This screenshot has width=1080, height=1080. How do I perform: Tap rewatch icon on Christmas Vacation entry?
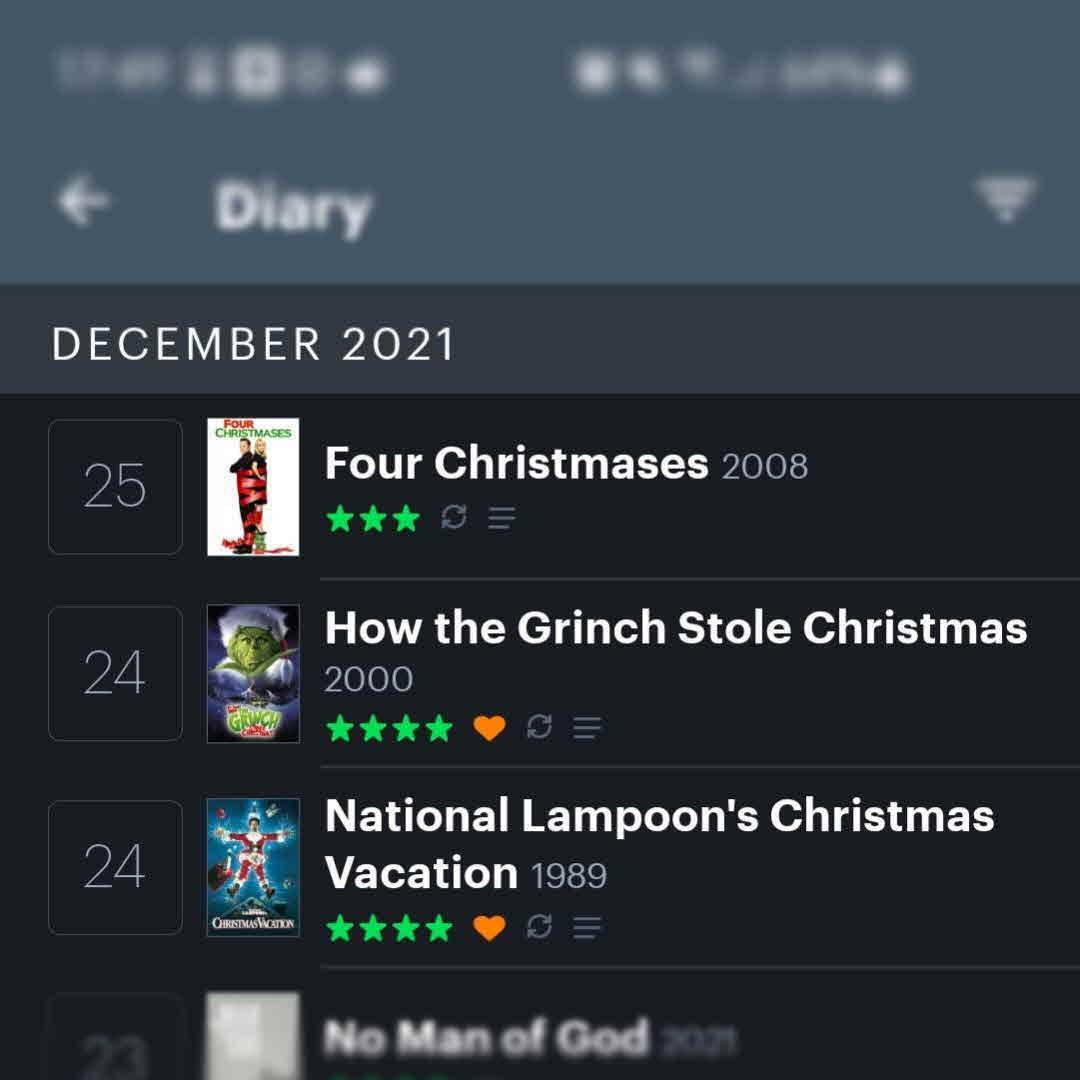pos(540,928)
